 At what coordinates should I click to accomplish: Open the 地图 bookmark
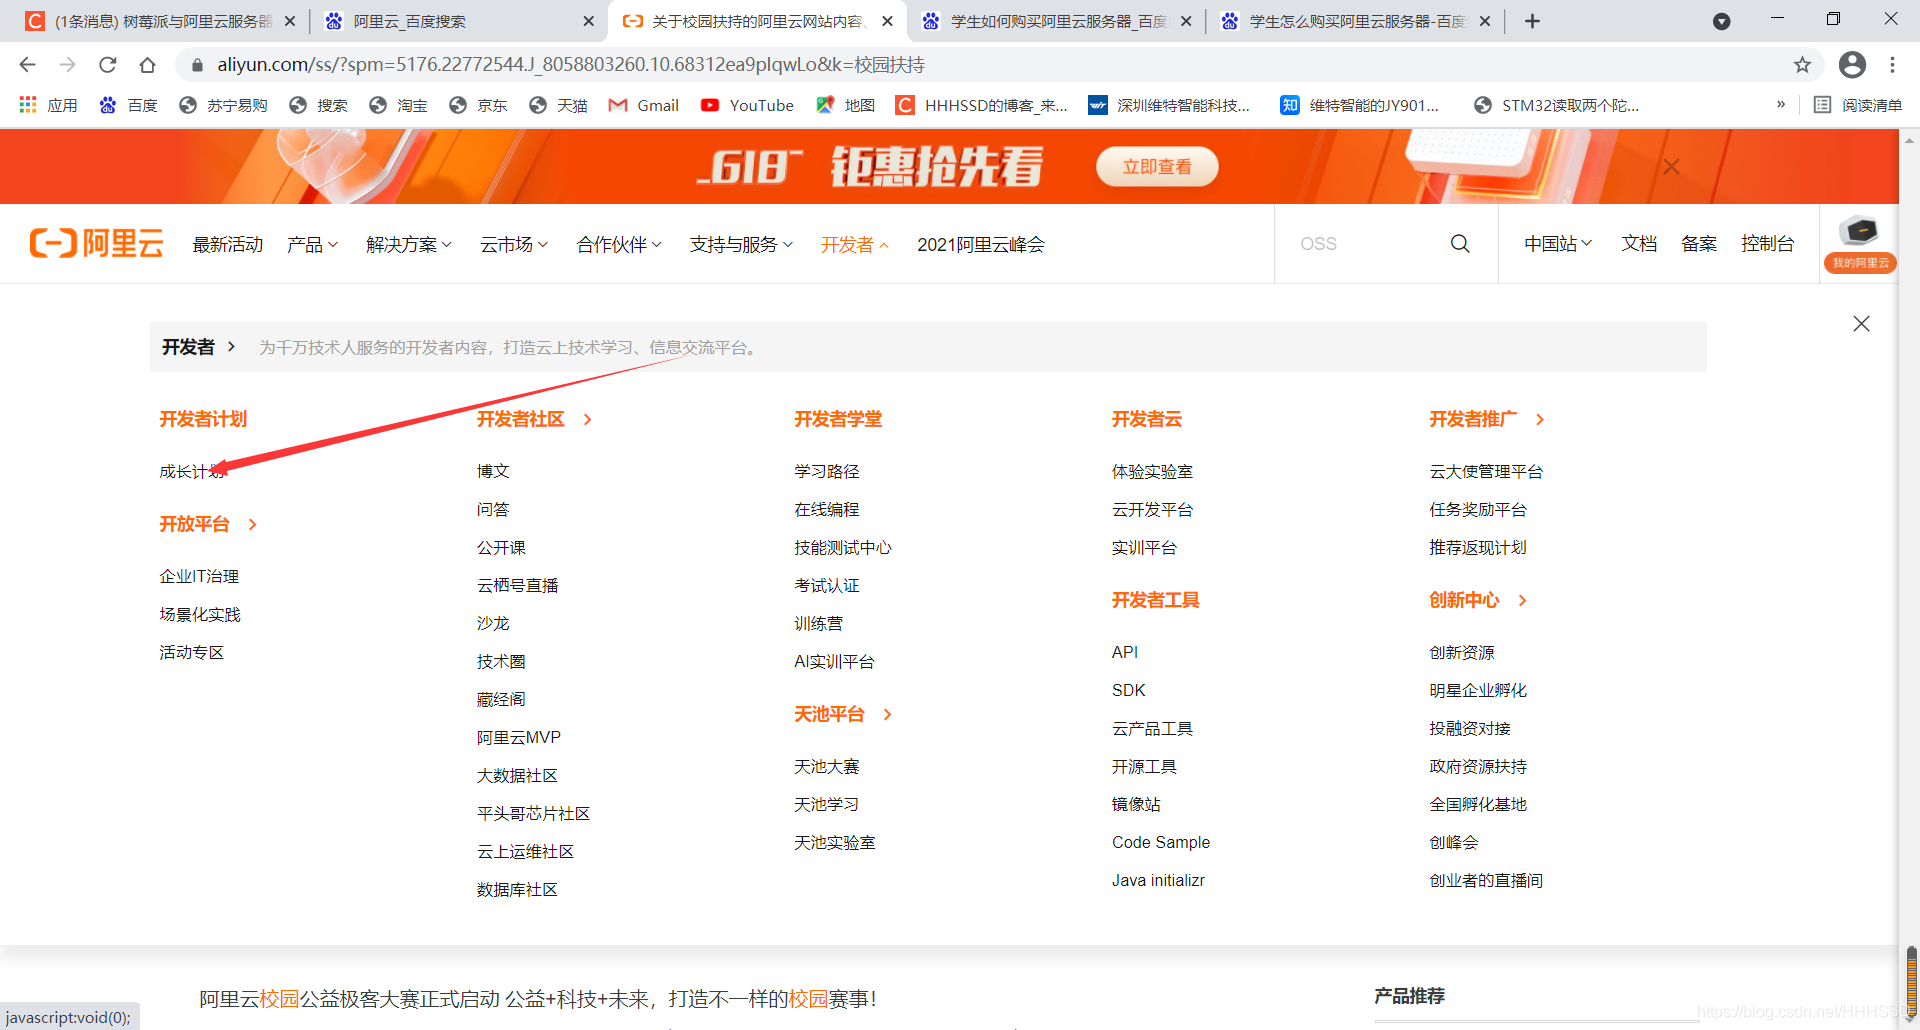point(845,105)
